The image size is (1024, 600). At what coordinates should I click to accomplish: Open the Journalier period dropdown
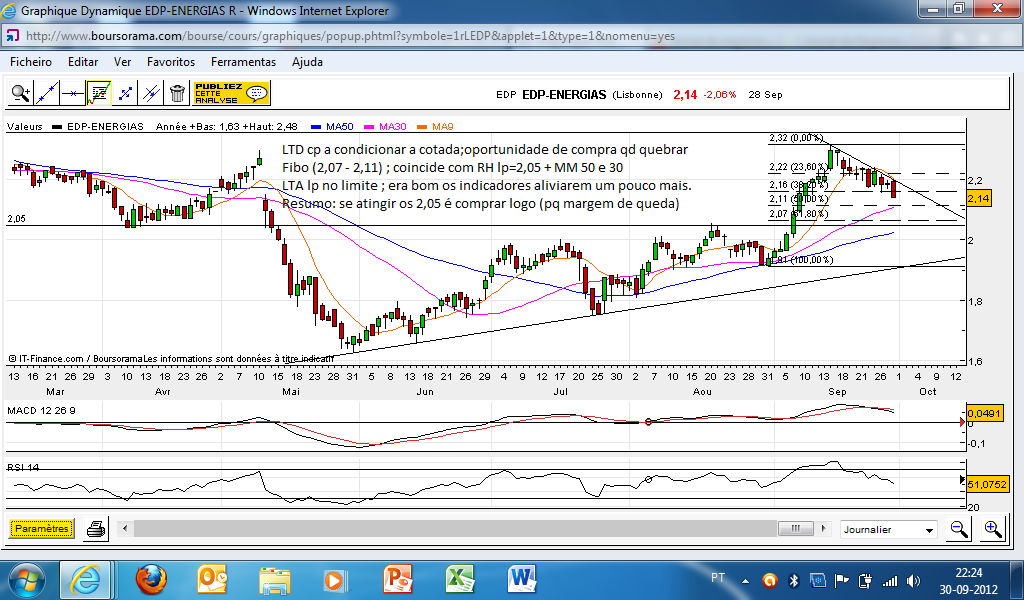click(x=888, y=529)
